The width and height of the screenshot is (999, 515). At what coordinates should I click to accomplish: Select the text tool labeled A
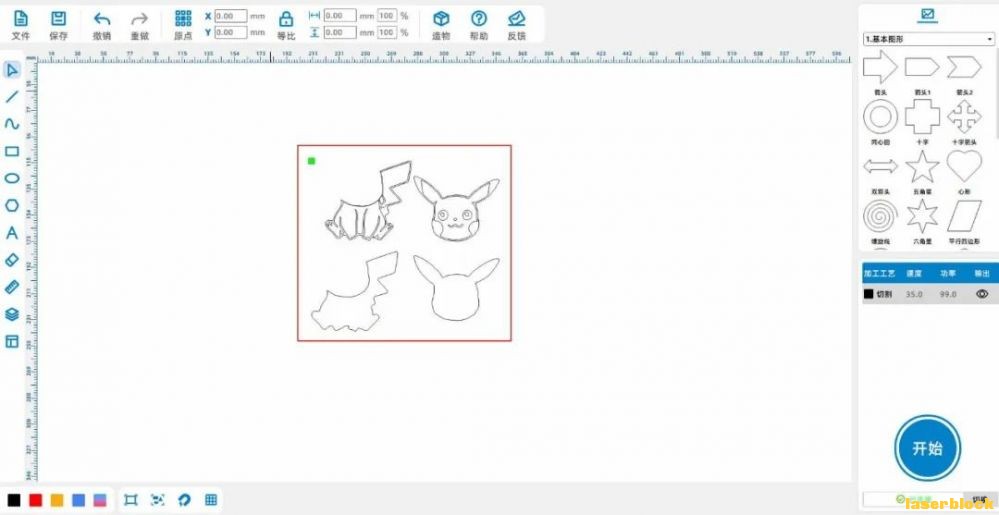pos(11,233)
